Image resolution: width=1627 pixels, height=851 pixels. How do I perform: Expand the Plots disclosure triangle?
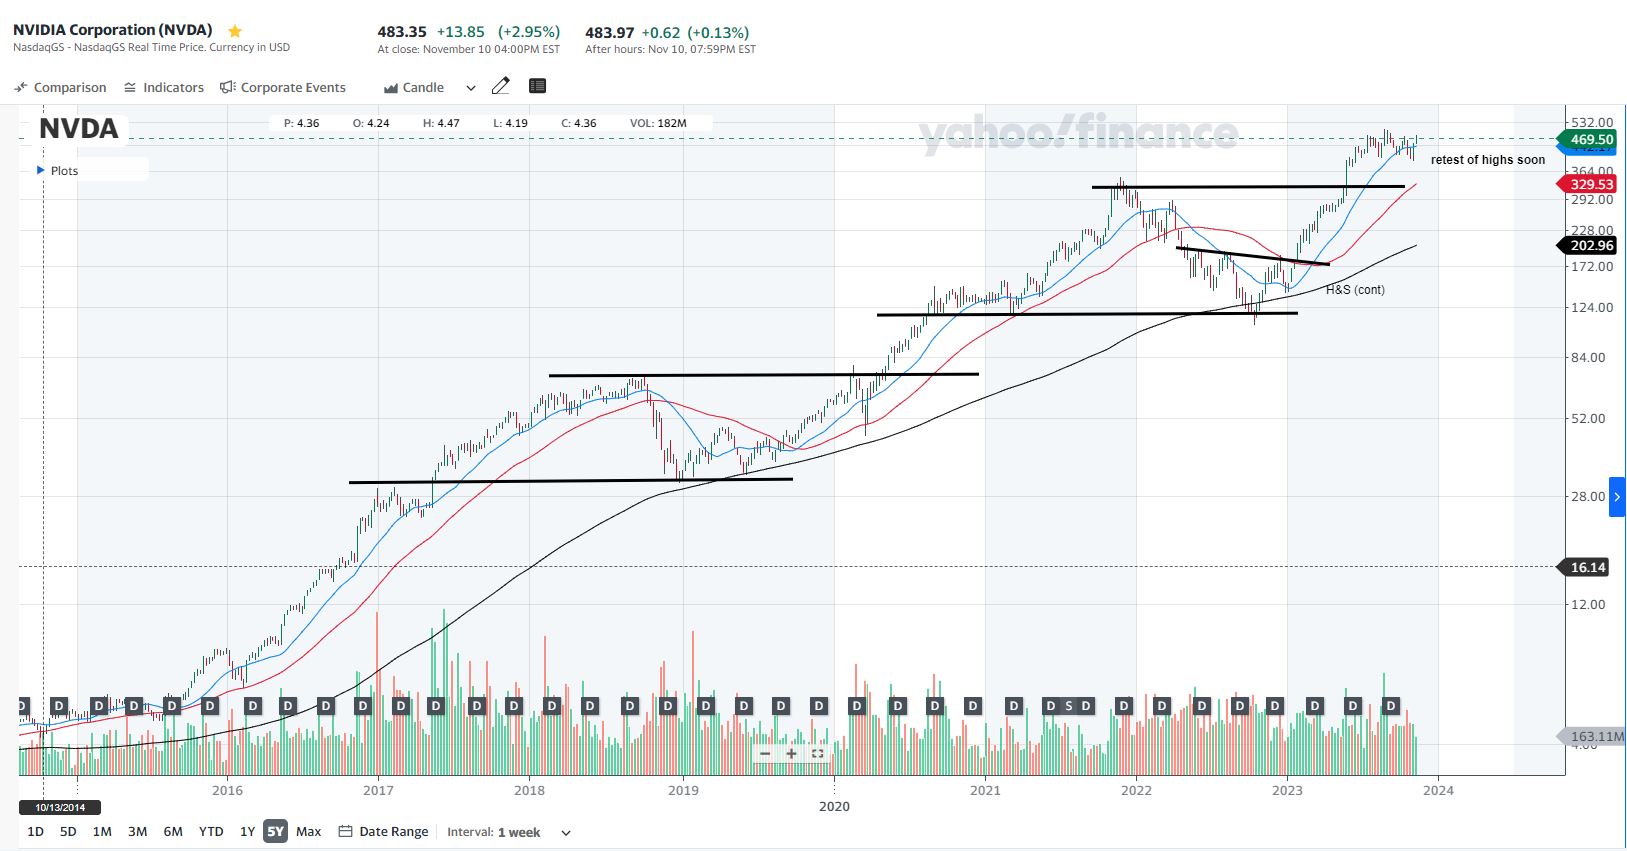click(41, 170)
